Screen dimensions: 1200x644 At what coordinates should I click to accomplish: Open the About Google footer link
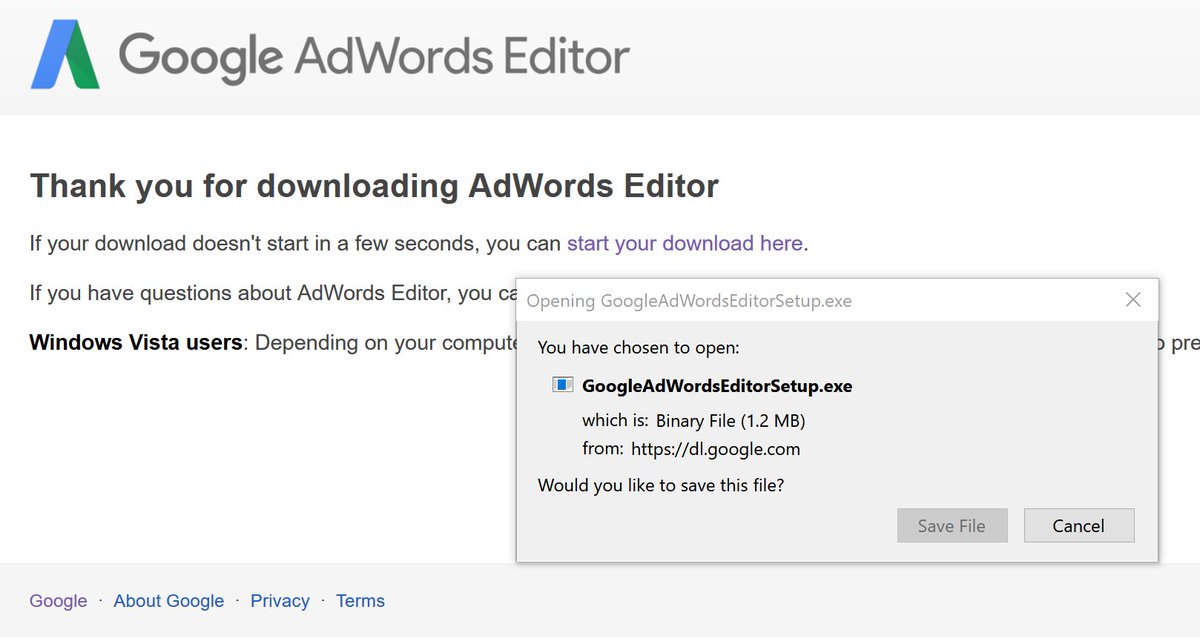[169, 601]
